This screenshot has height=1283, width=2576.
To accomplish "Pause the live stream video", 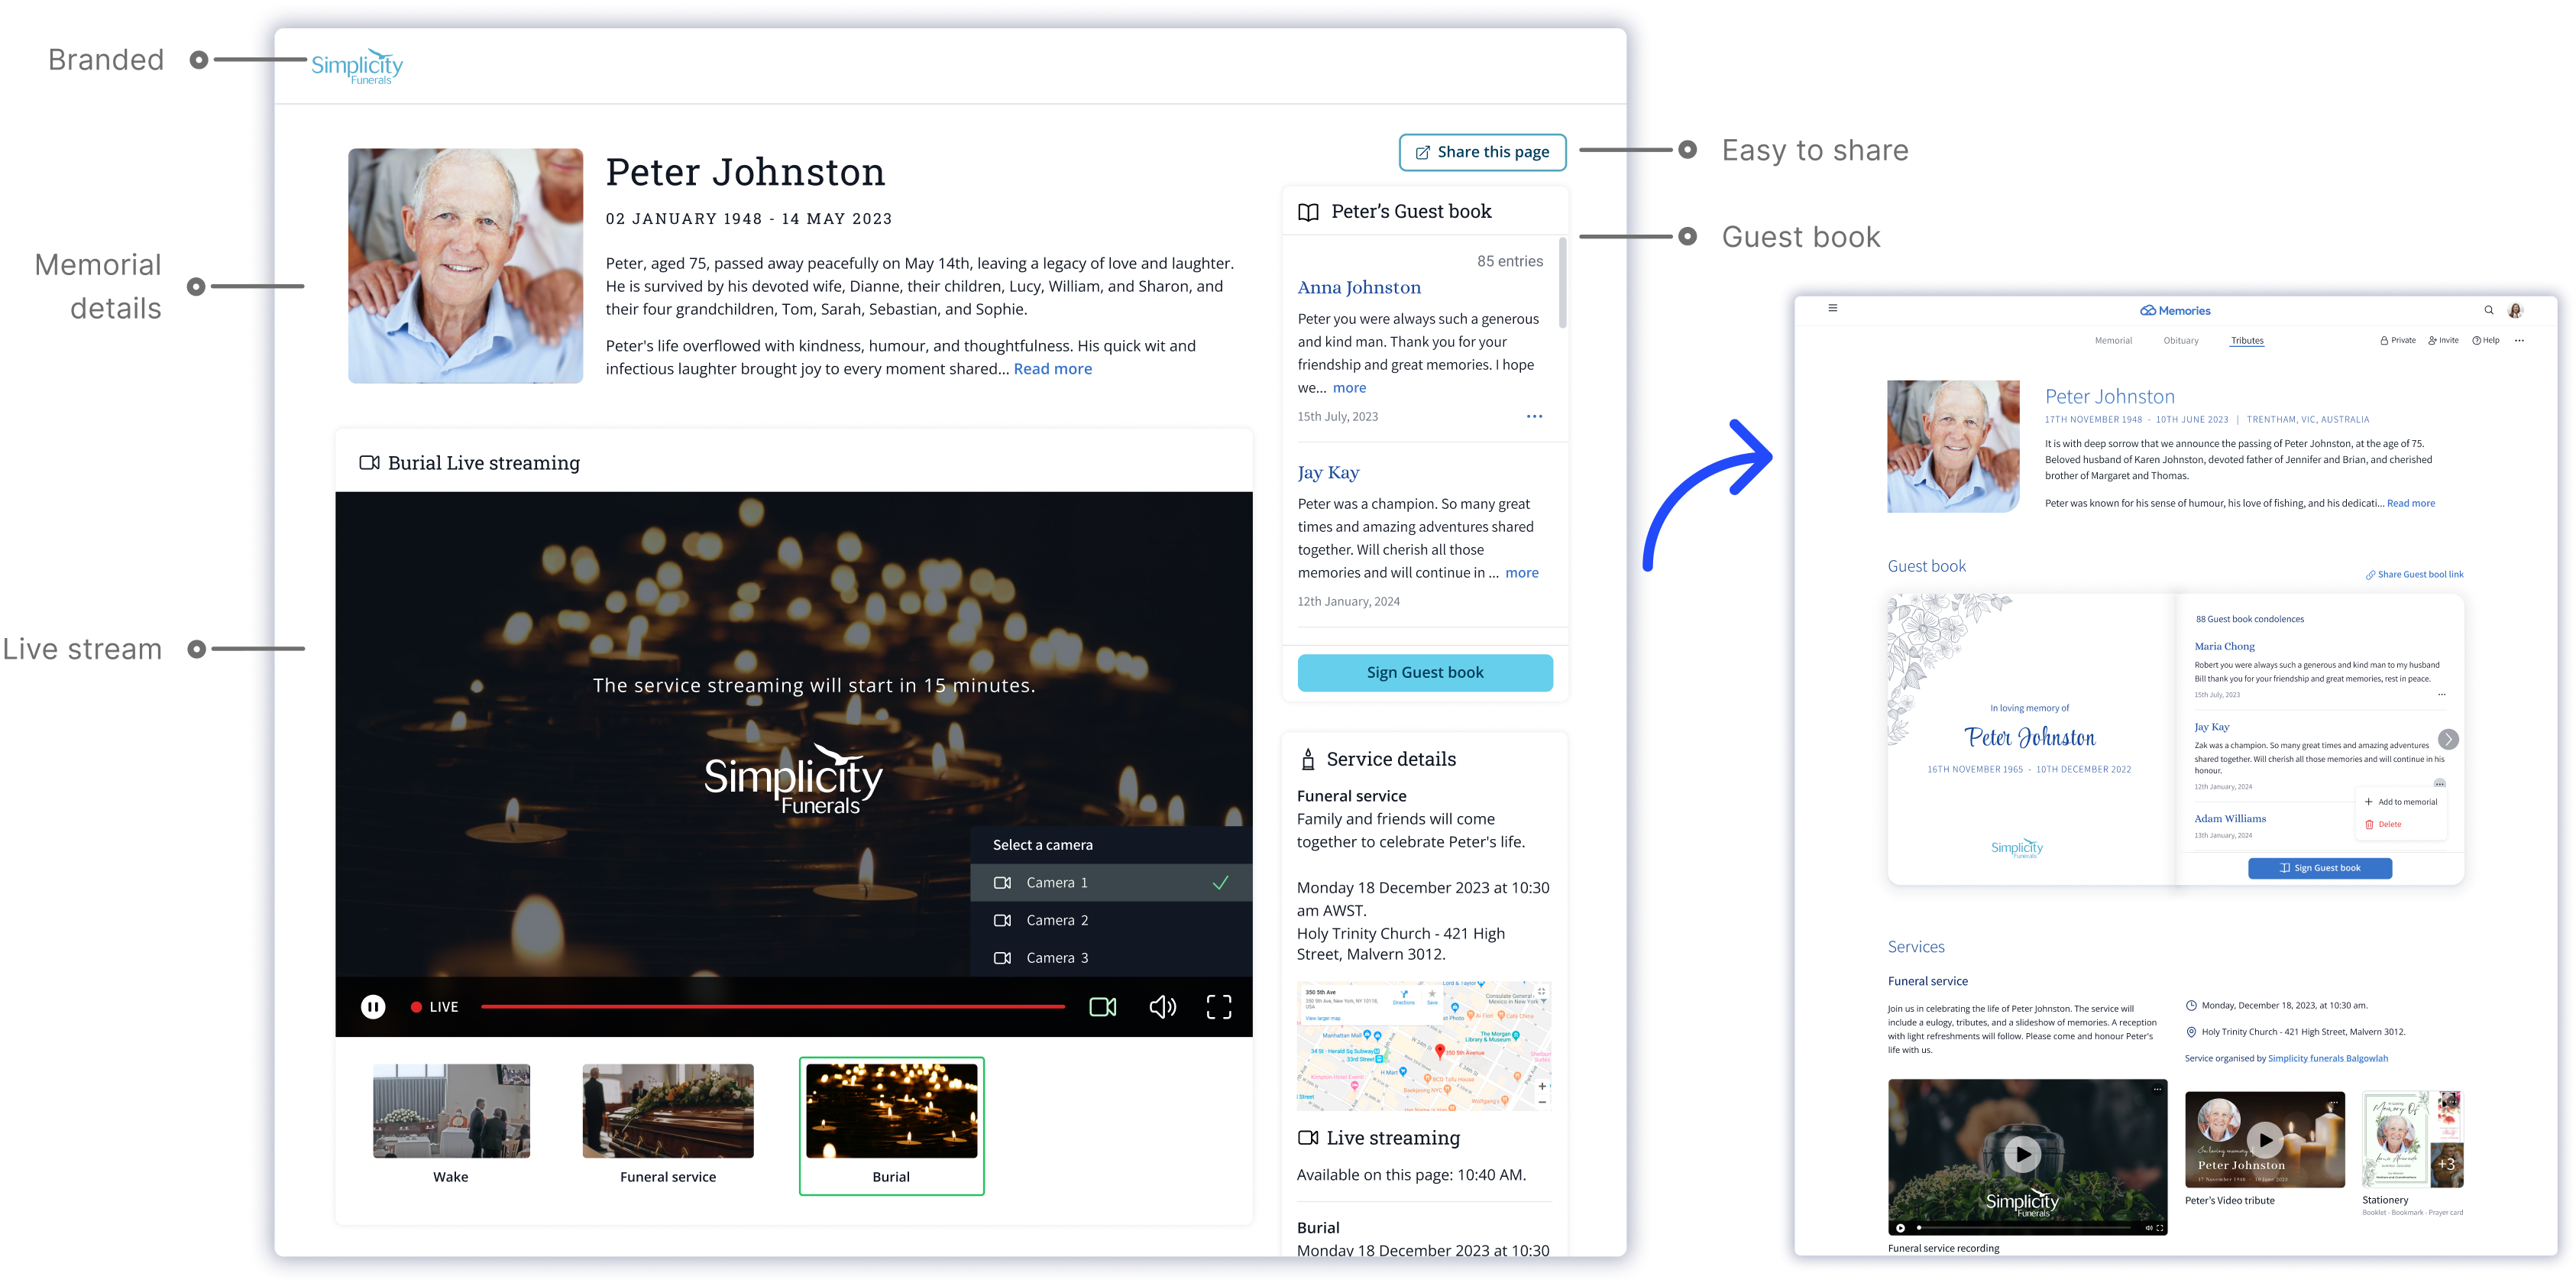I will pos(373,1007).
